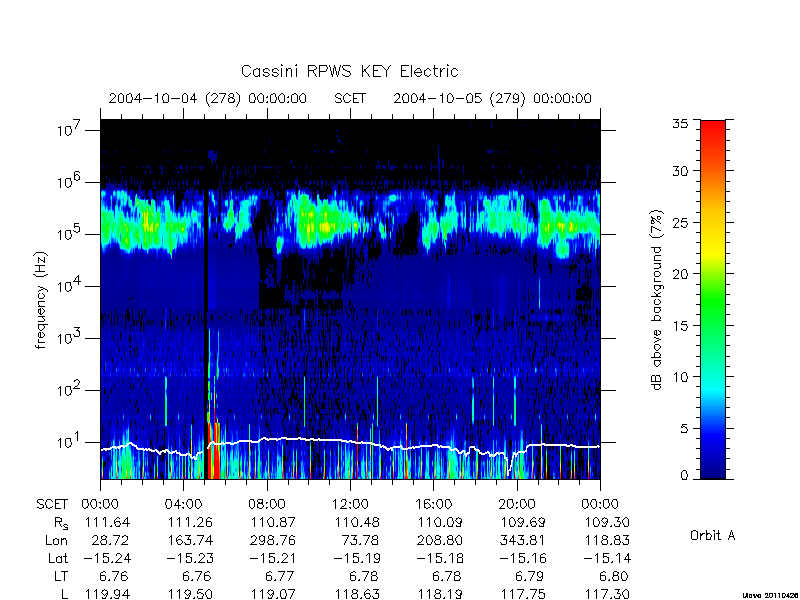Click the L row label
This screenshot has width=800, height=600.
64,594
